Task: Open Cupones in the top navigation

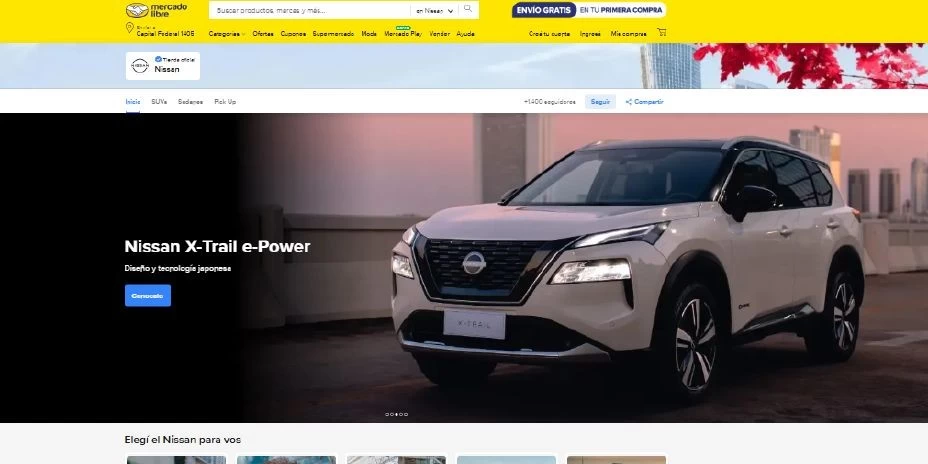Action: 293,34
